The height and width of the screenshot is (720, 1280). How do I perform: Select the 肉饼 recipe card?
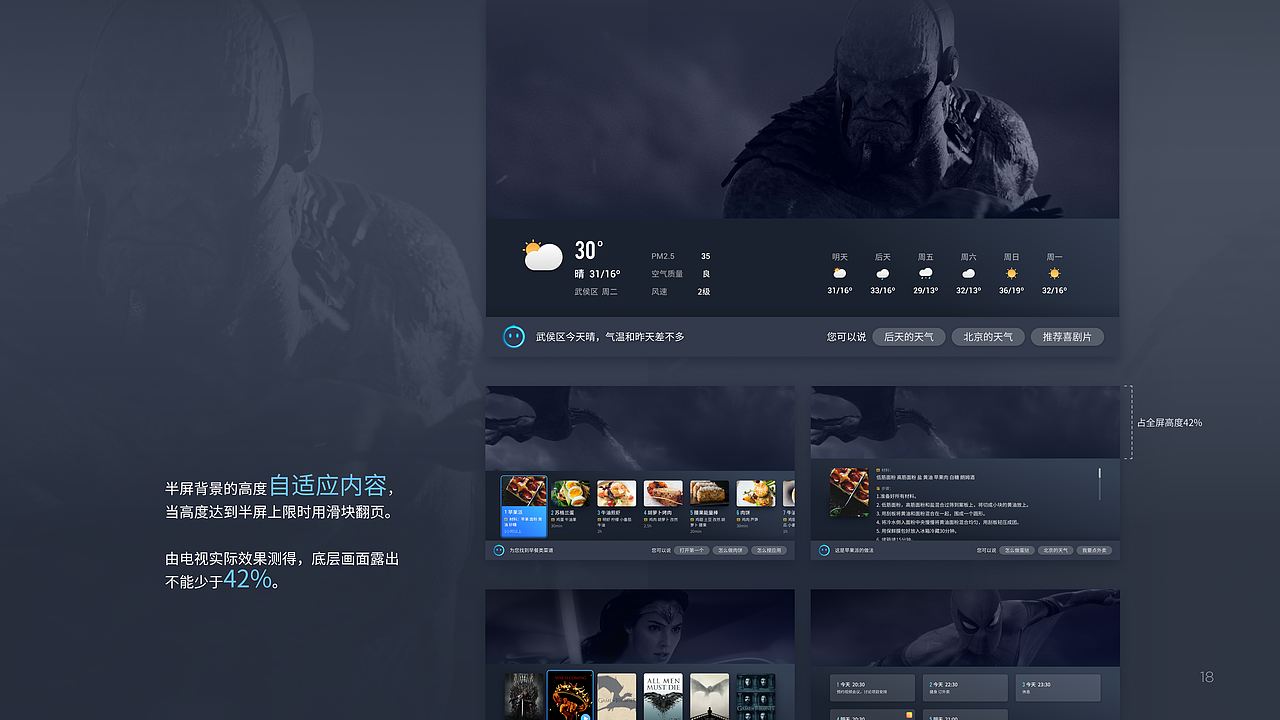[x=756, y=506]
